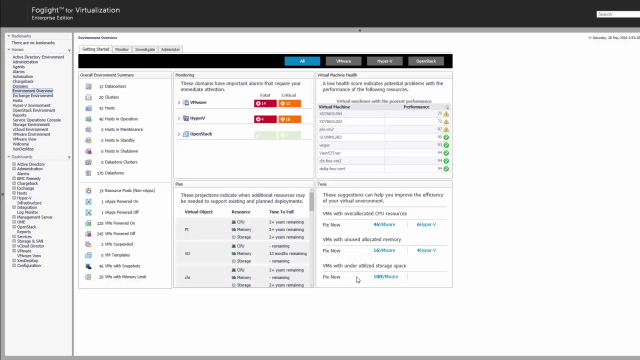Click the Clusters icon in the summary
Image resolution: width=640 pixels, height=360 pixels.
89,97
